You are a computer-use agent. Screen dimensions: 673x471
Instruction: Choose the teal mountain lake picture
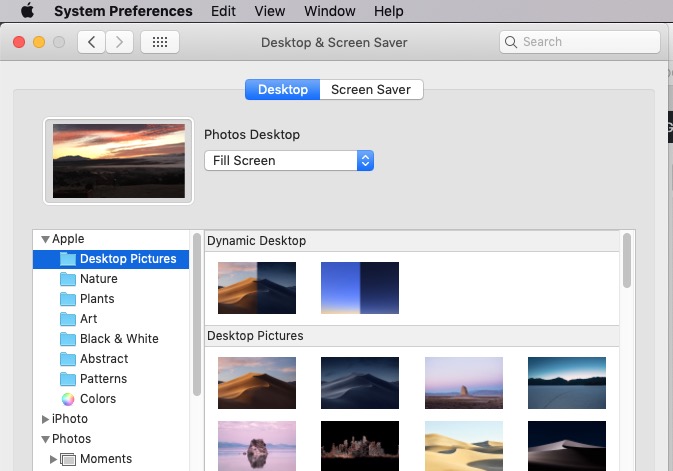[567, 383]
